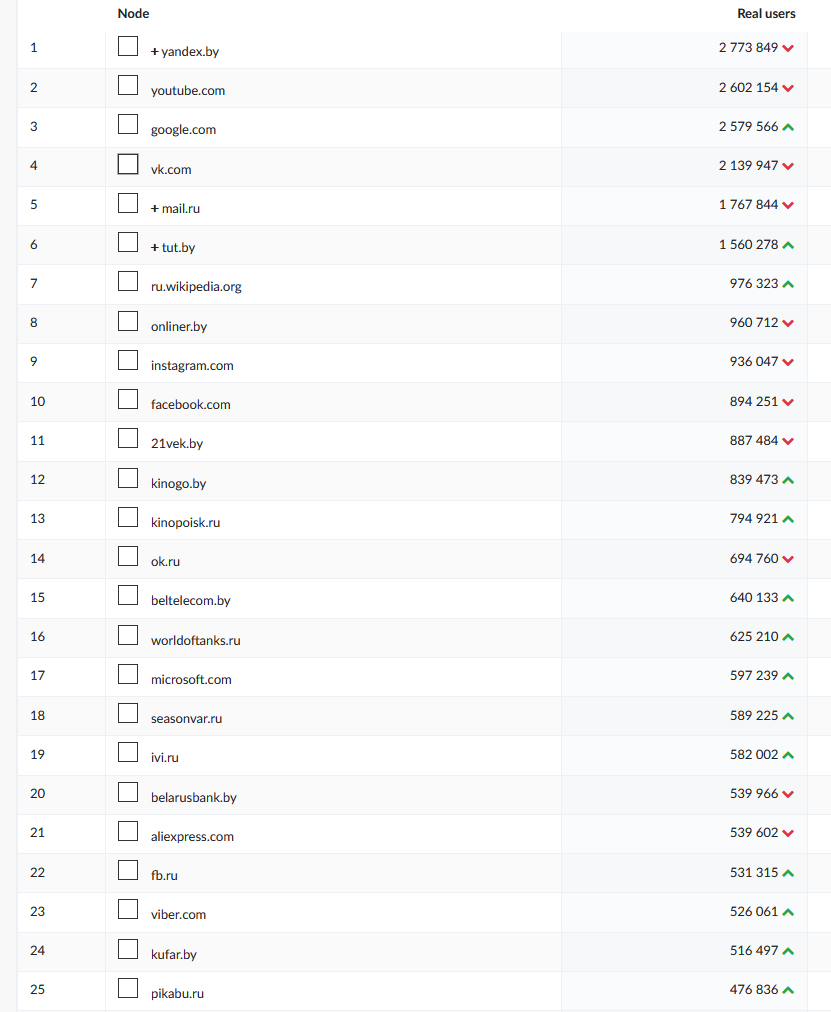Viewport: 831px width, 1012px height.
Task: Click red trend arrow next to vk.com count
Action: tap(788, 166)
